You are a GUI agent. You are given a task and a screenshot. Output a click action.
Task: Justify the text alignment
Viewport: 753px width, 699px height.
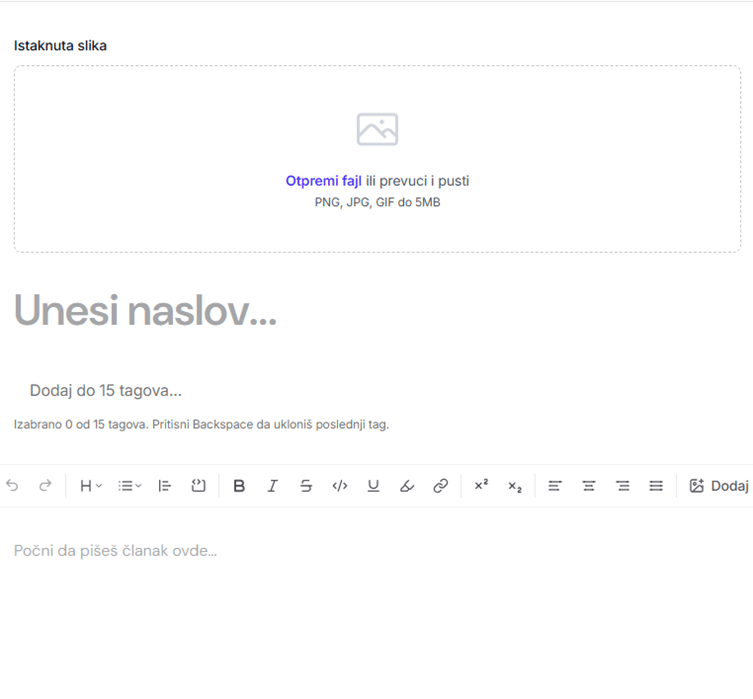point(656,486)
